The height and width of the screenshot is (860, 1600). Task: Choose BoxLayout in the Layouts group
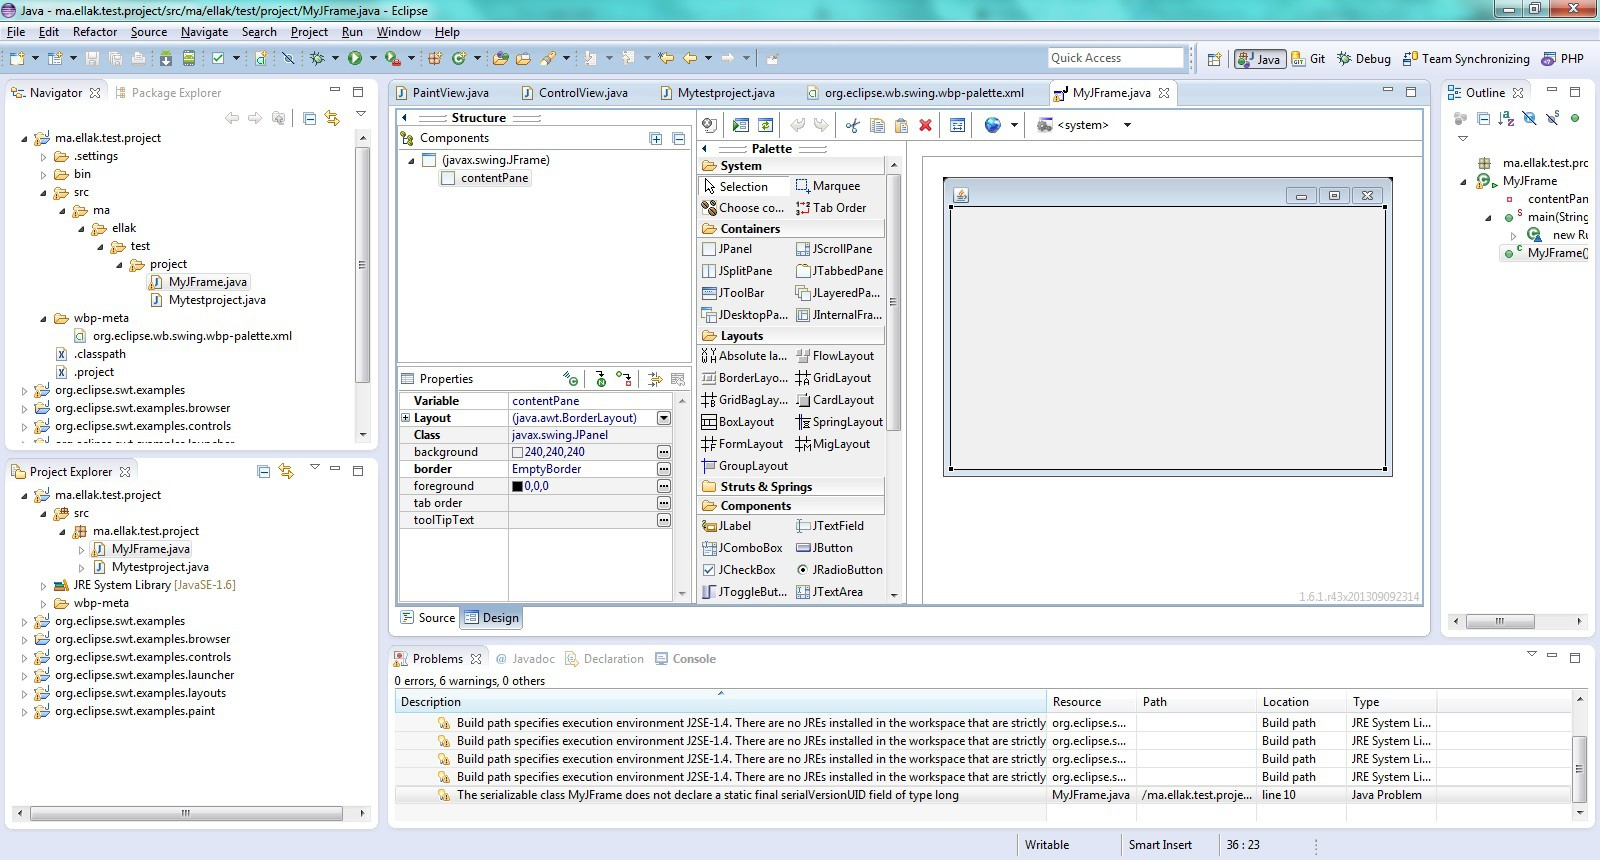[x=738, y=422]
